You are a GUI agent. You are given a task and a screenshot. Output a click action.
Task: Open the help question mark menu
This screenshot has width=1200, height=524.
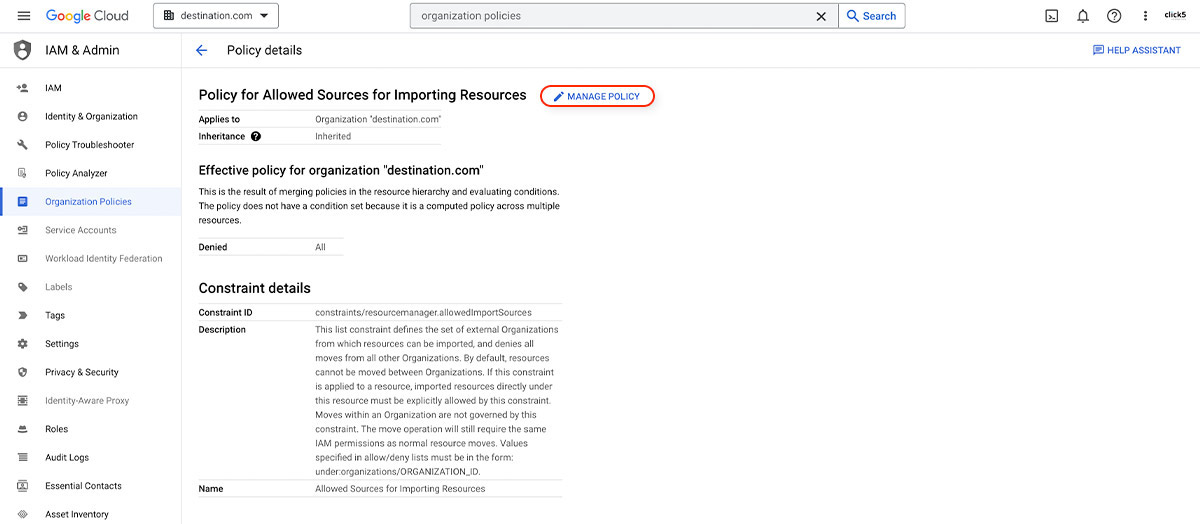(1114, 16)
